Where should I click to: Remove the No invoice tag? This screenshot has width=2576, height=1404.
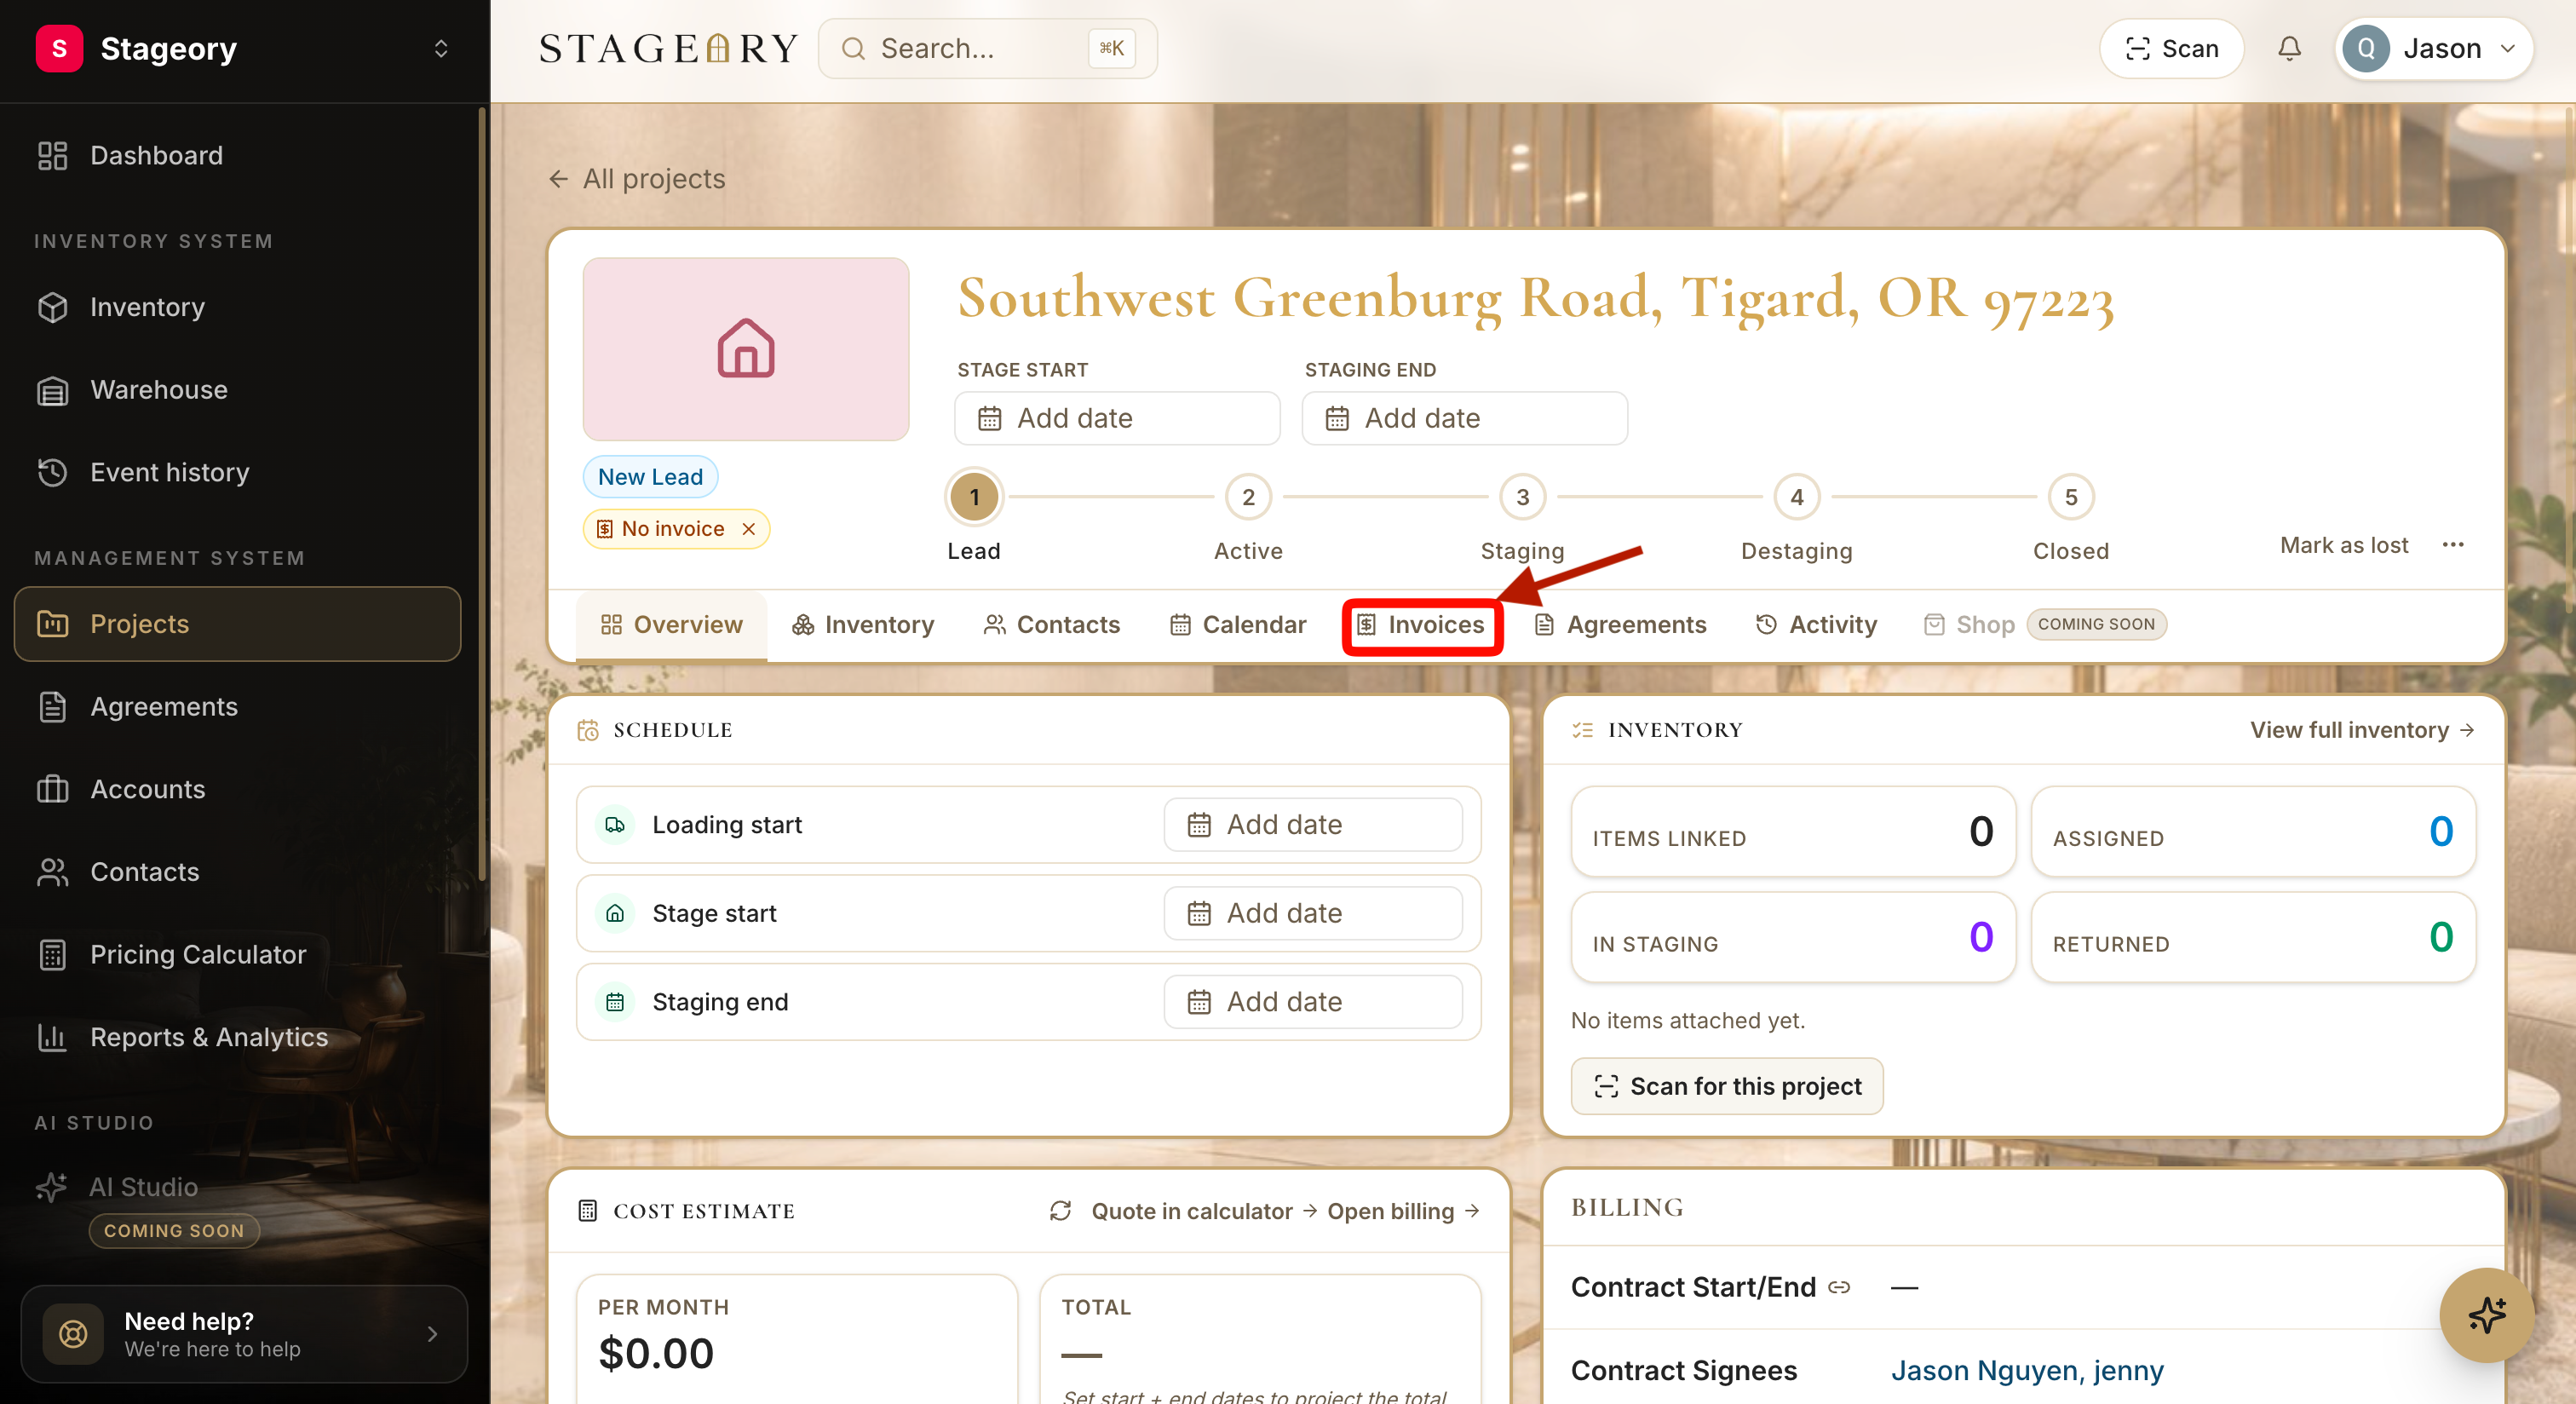click(748, 529)
